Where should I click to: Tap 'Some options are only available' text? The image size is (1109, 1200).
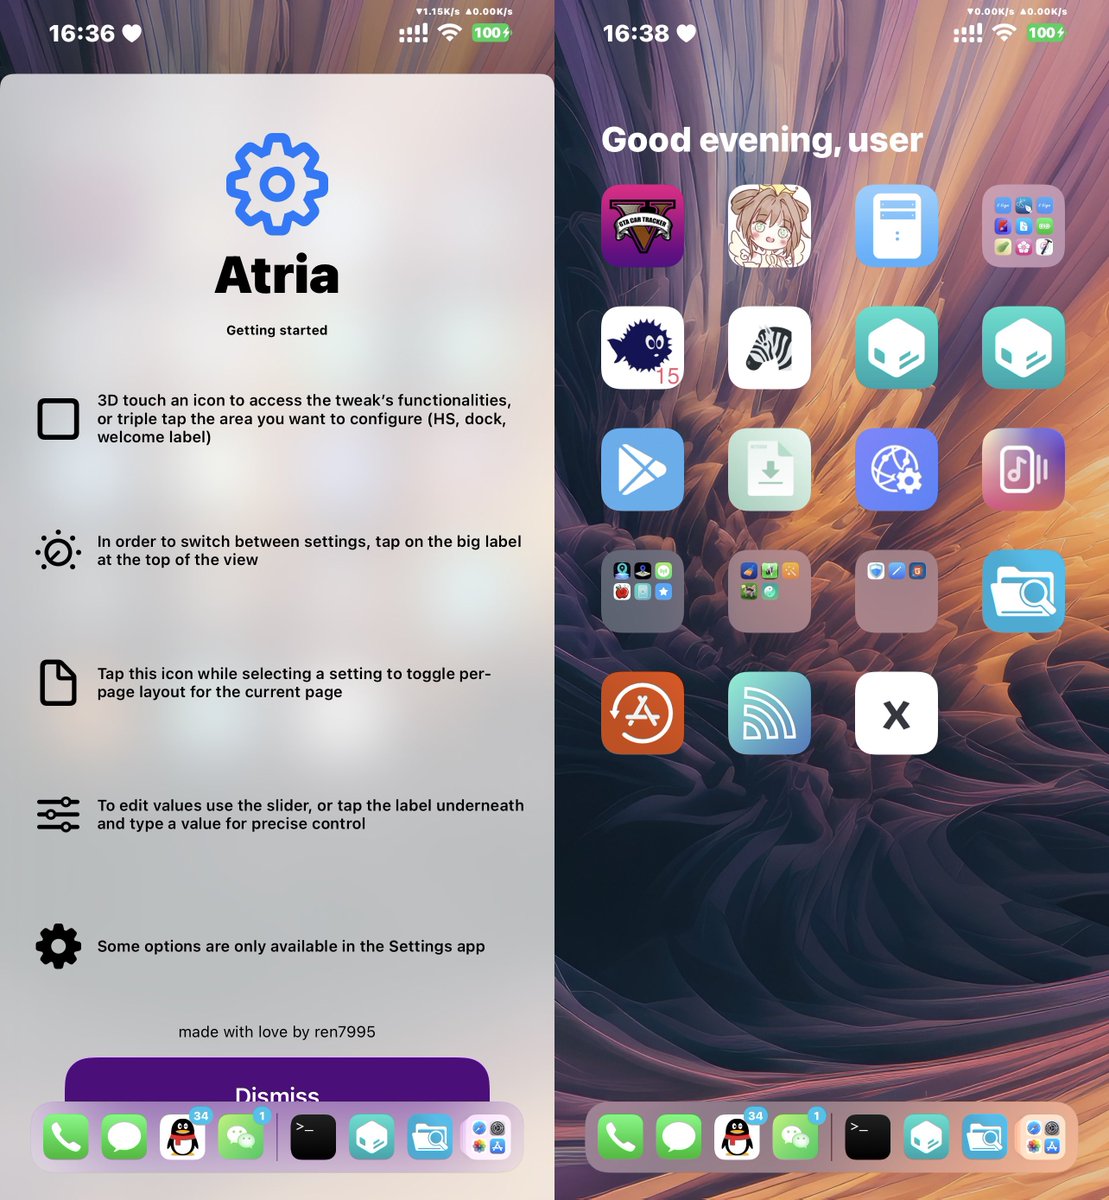[x=291, y=946]
